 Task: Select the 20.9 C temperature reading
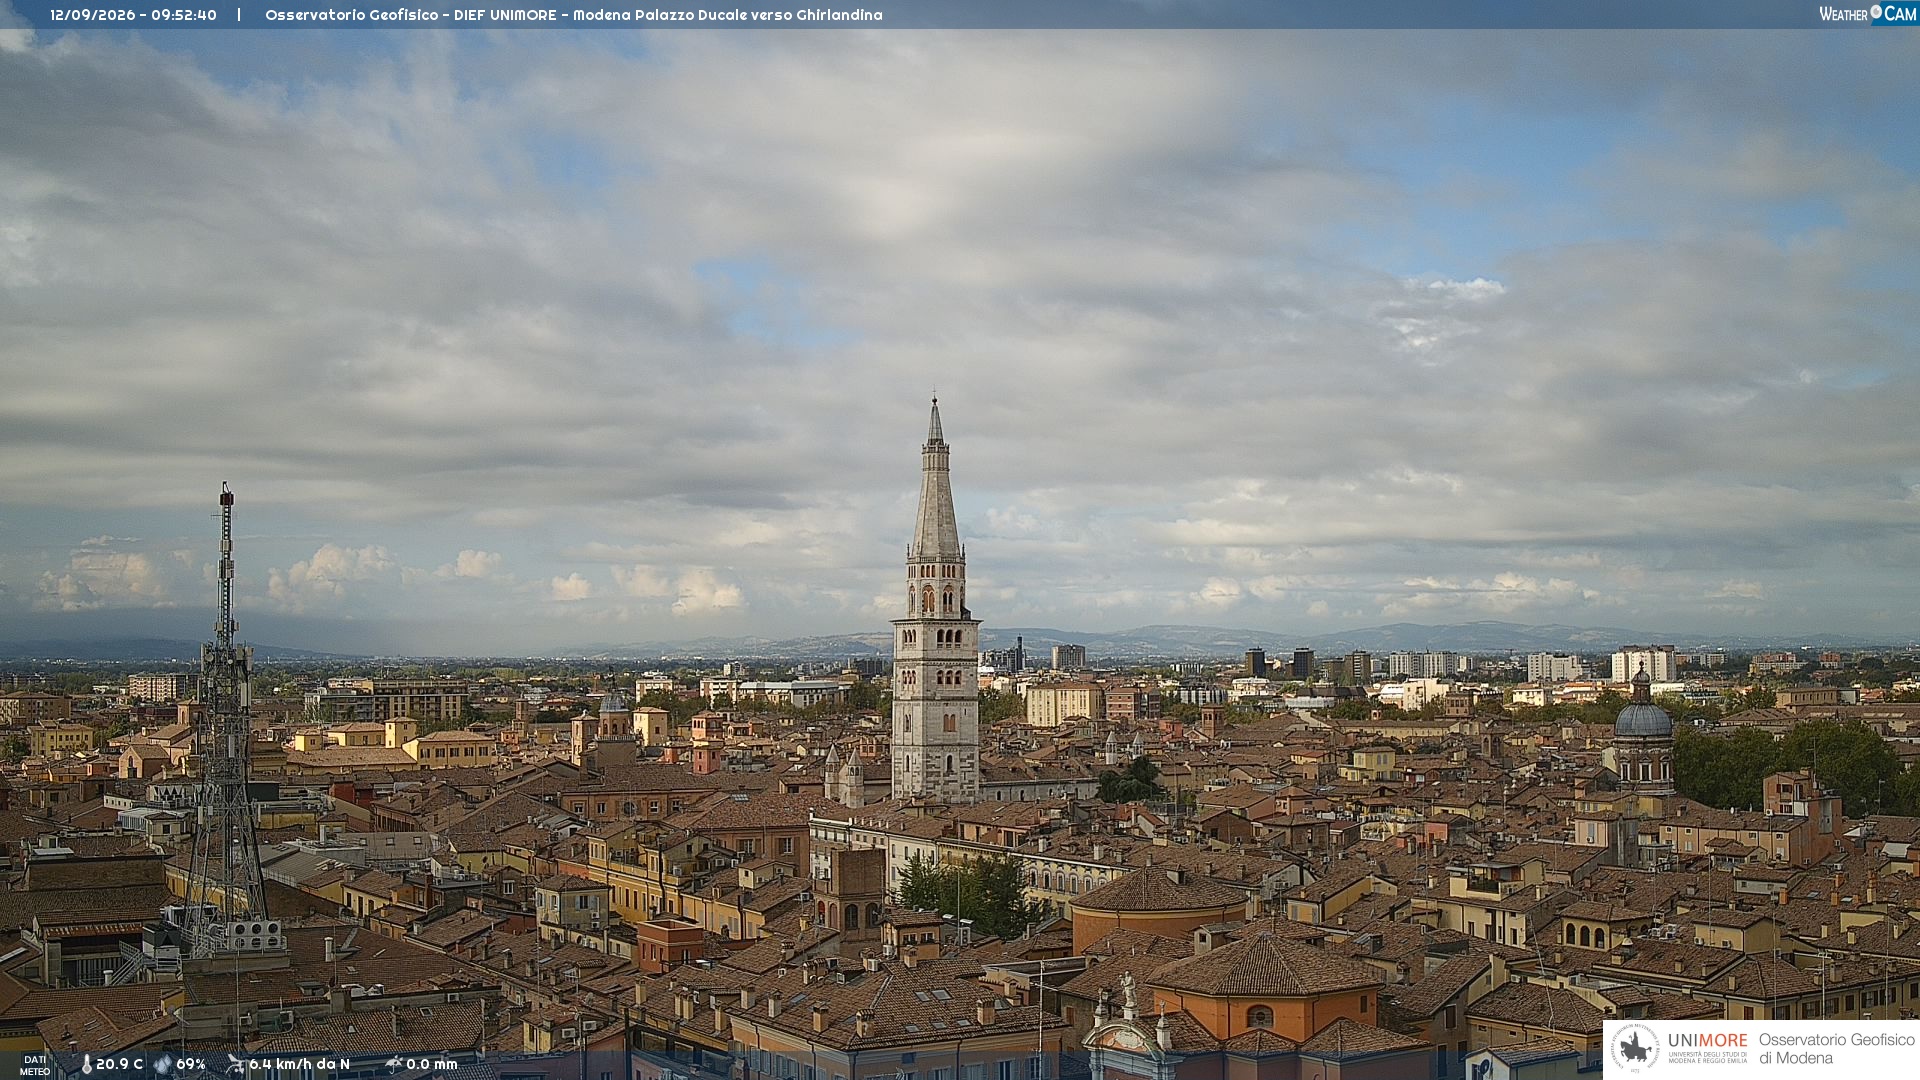pos(119,1064)
